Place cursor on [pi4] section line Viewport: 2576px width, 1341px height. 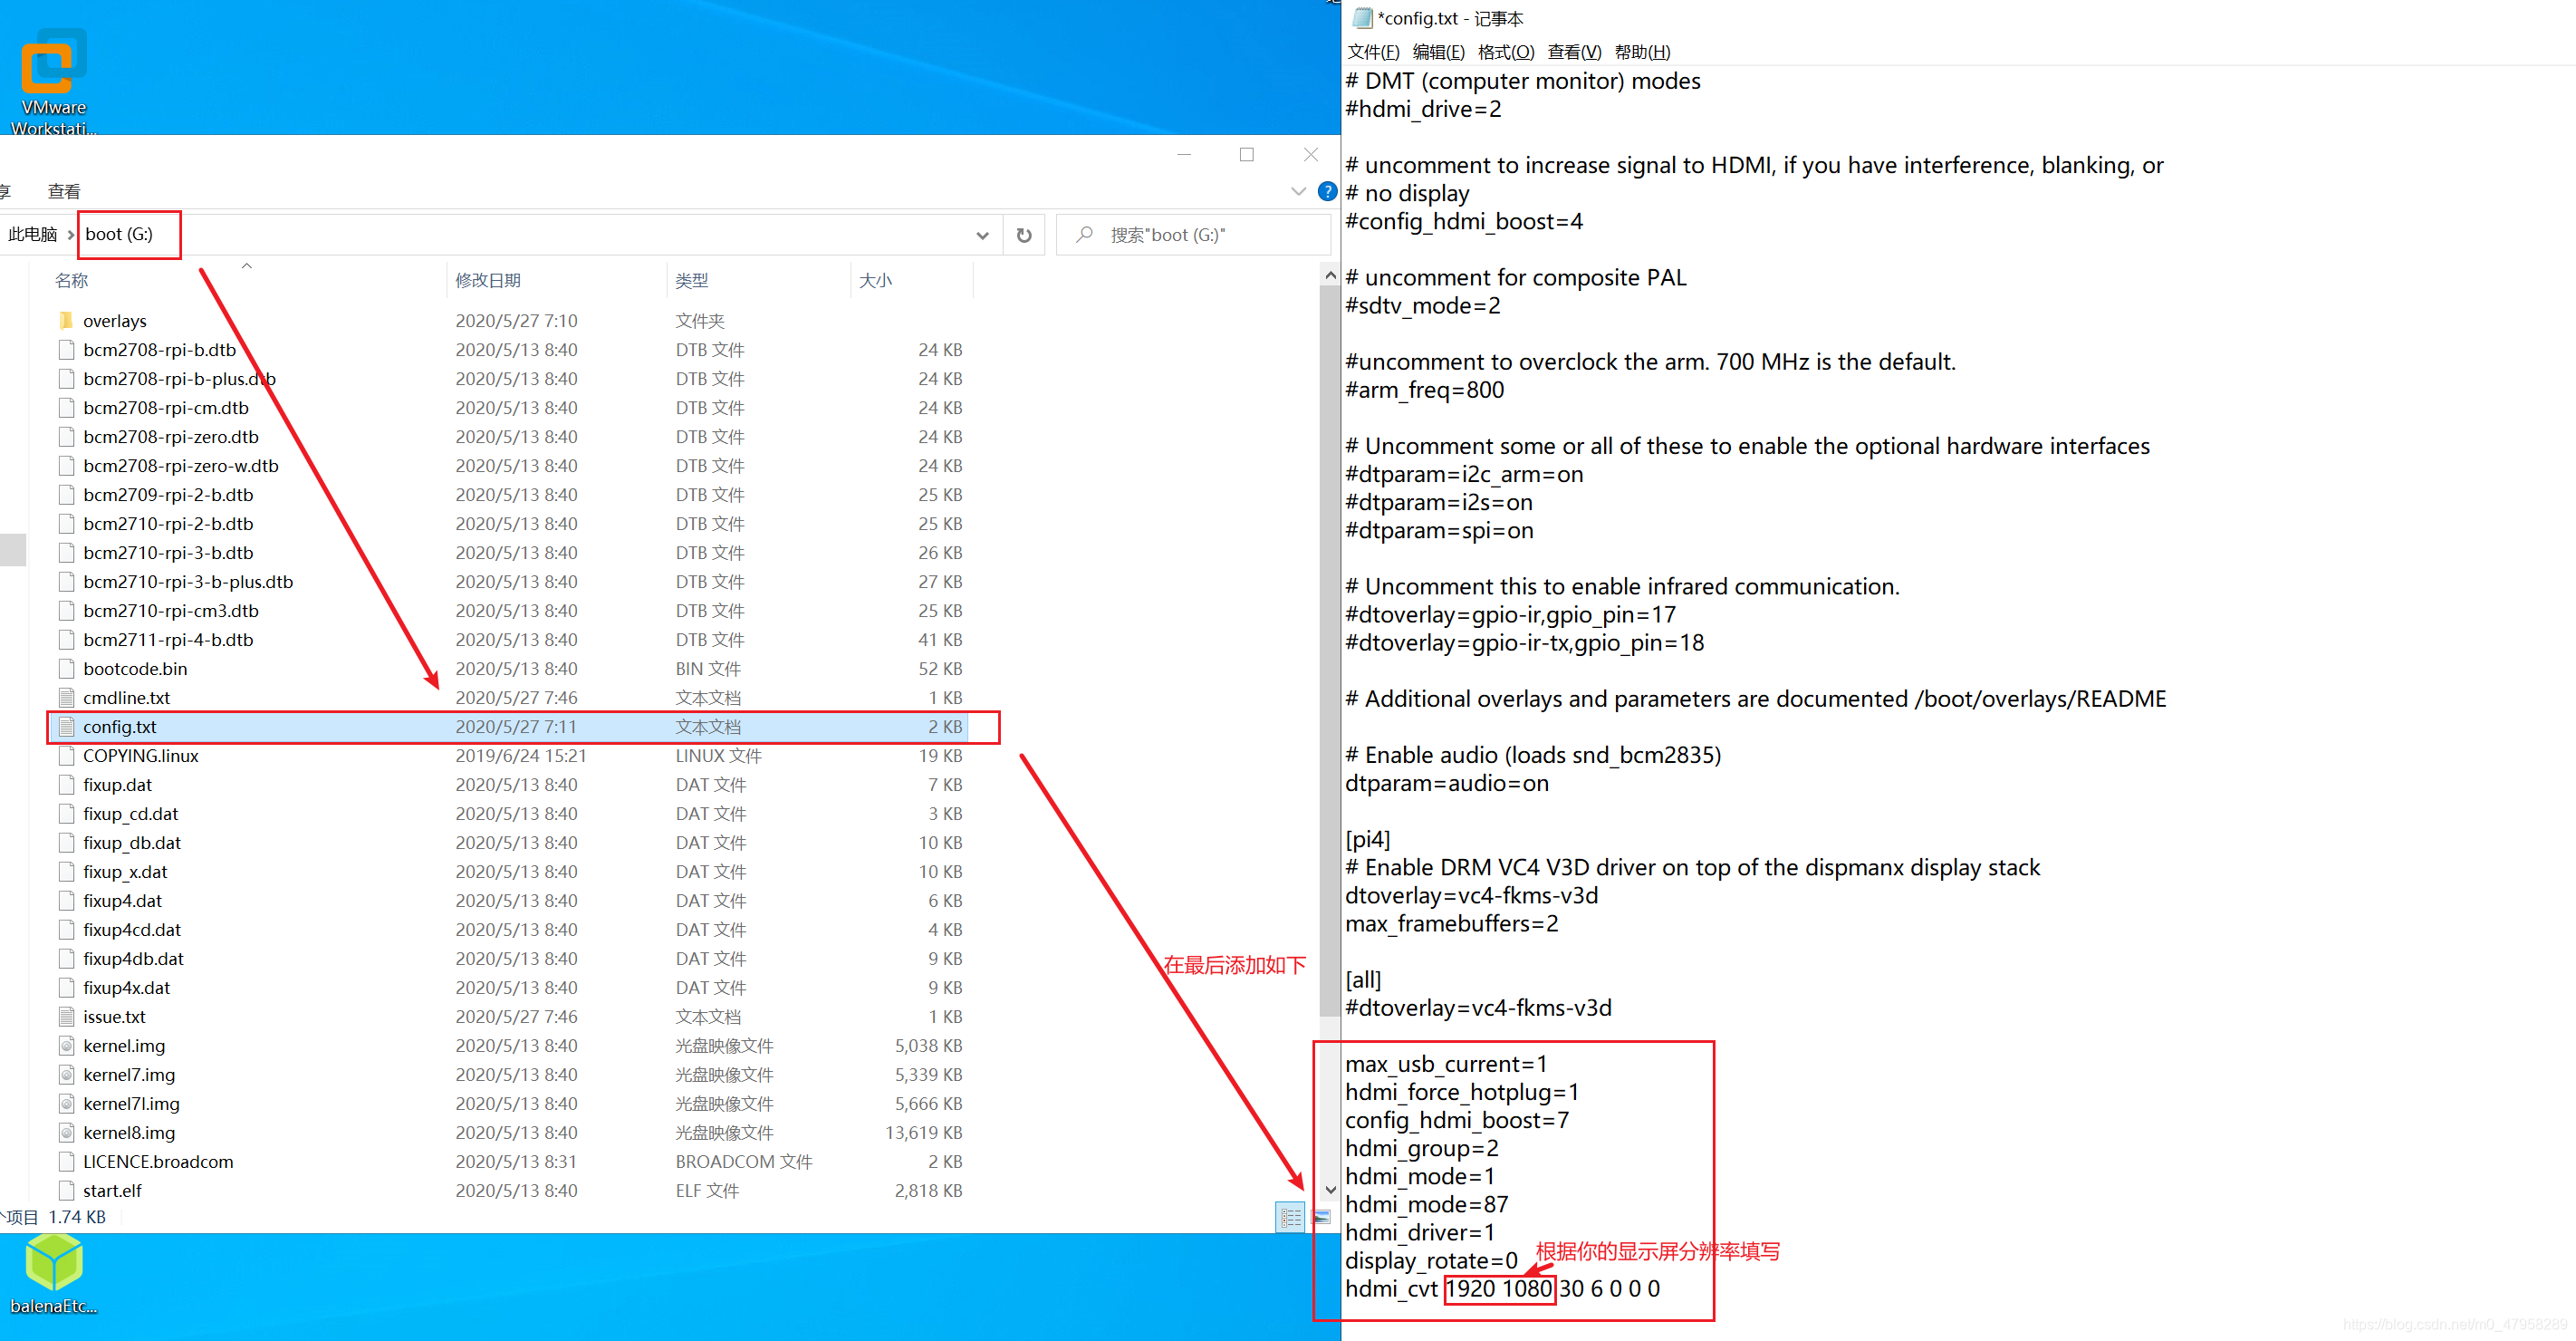click(x=1367, y=839)
